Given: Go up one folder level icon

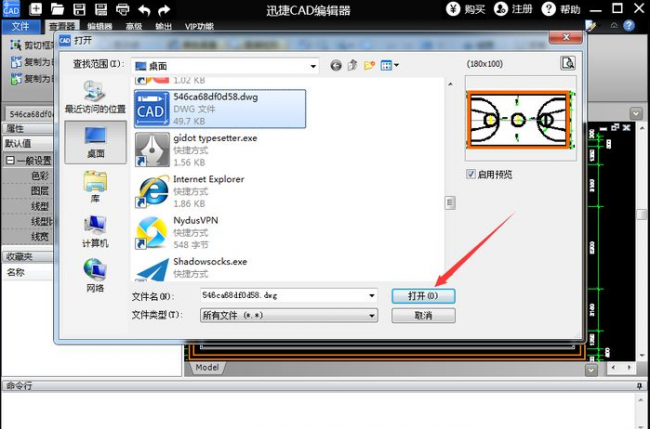Looking at the screenshot, I should click(x=352, y=65).
